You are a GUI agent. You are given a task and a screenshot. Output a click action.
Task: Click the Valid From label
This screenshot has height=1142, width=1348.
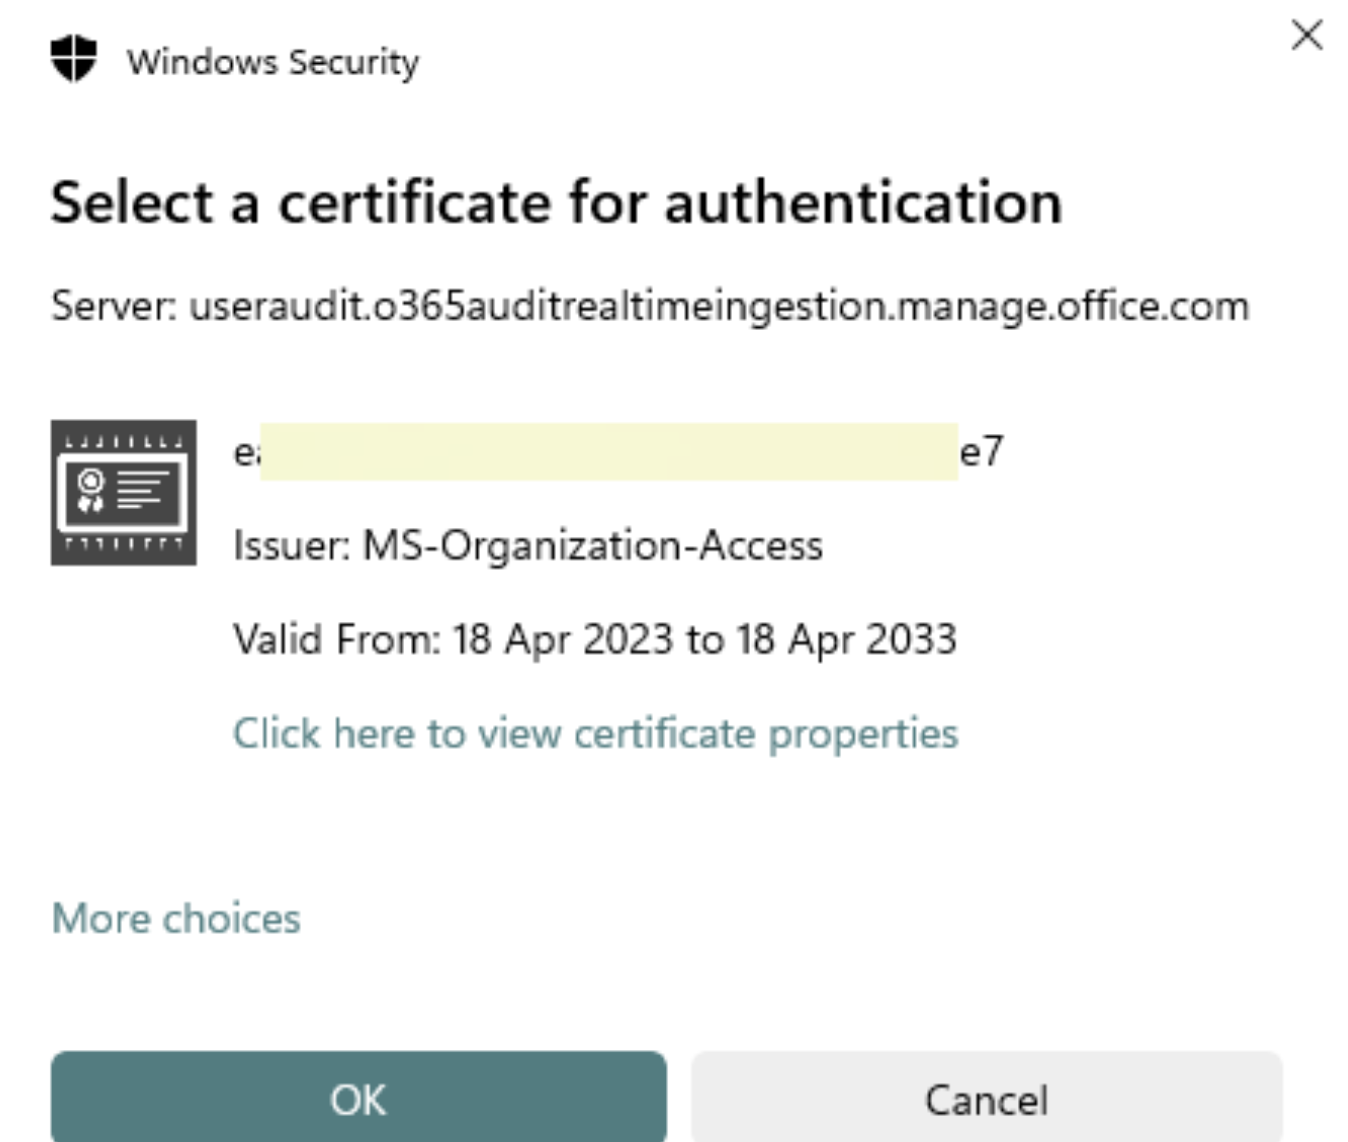336,639
